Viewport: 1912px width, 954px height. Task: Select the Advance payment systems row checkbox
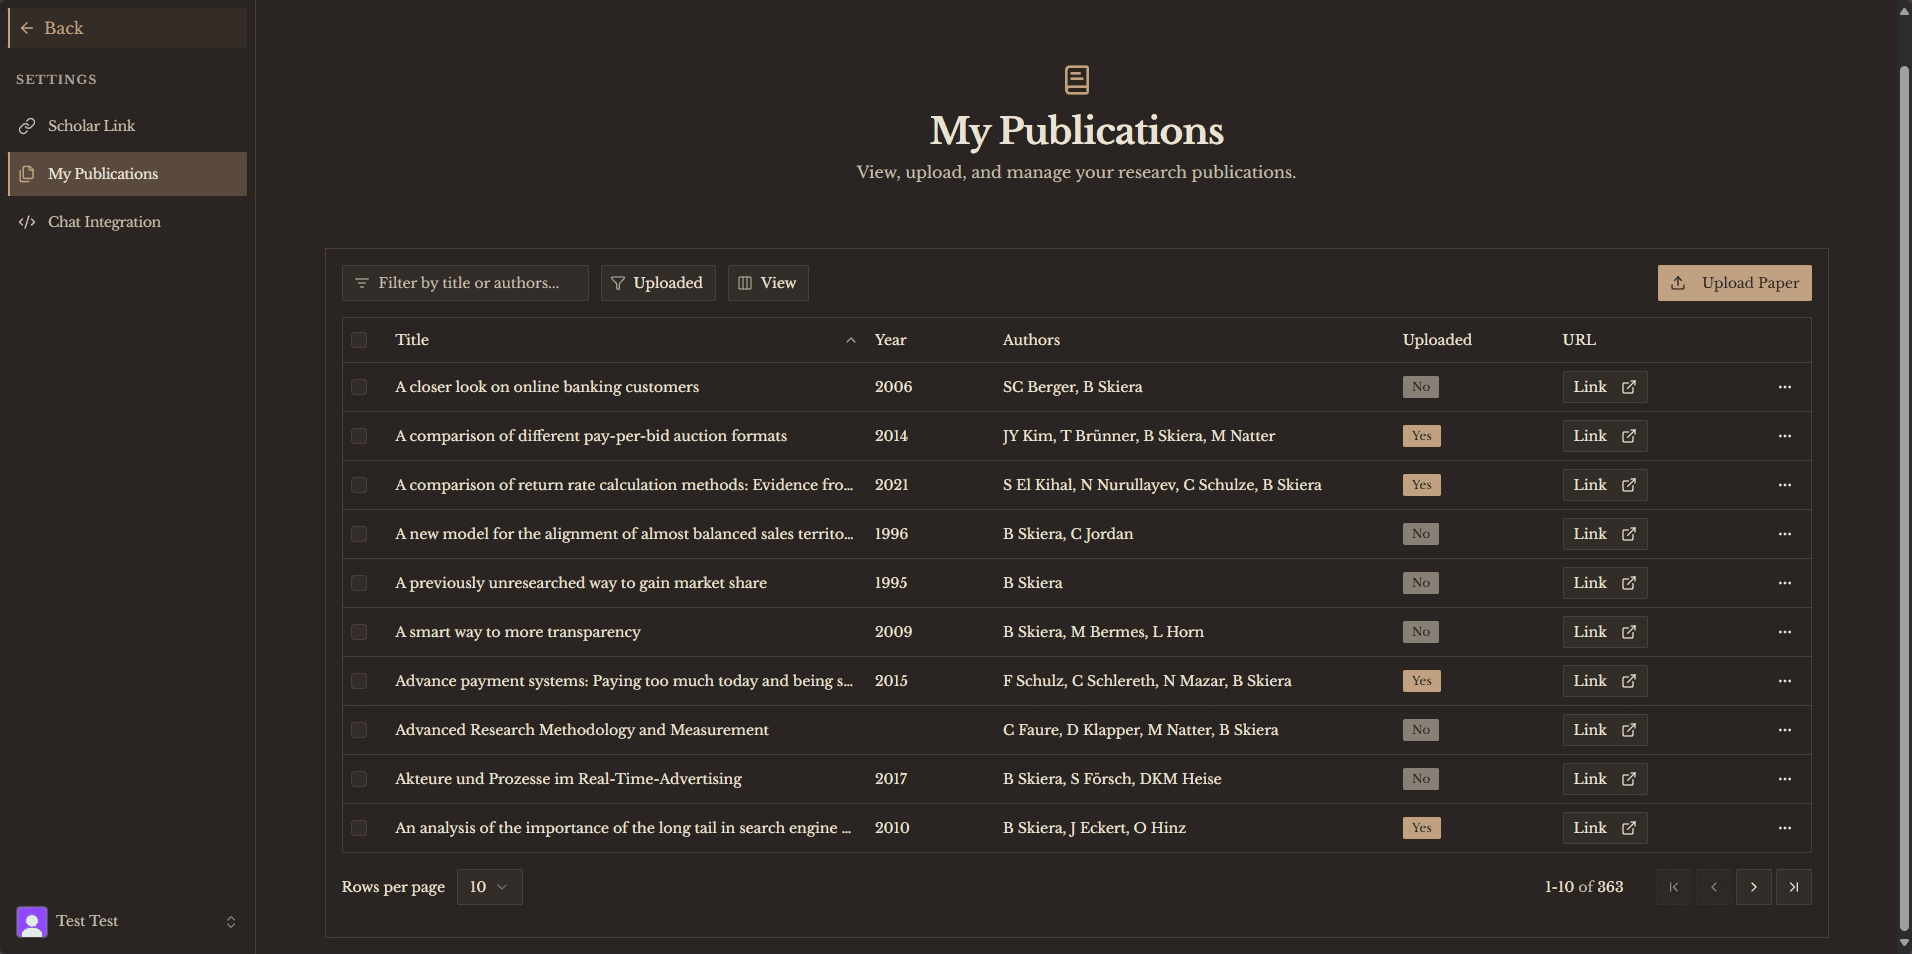[x=359, y=681]
